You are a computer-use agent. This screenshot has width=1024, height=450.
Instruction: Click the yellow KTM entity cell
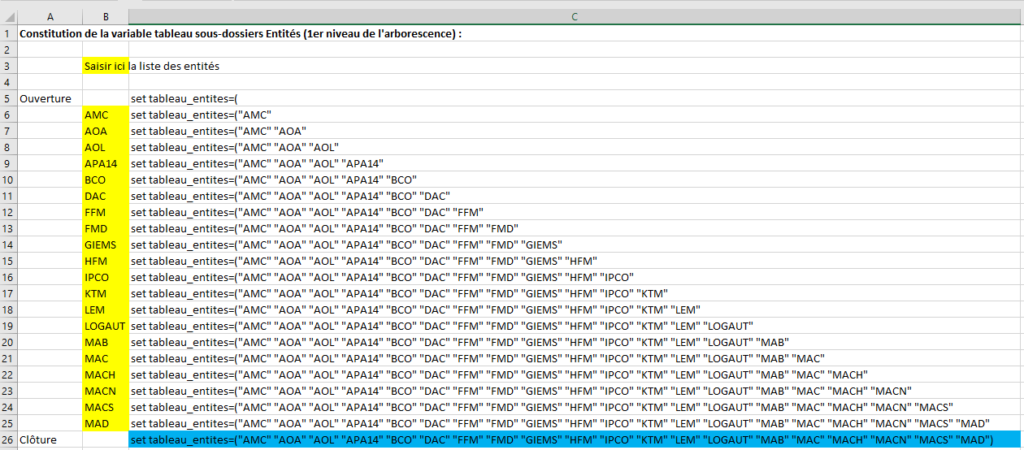[x=105, y=294]
